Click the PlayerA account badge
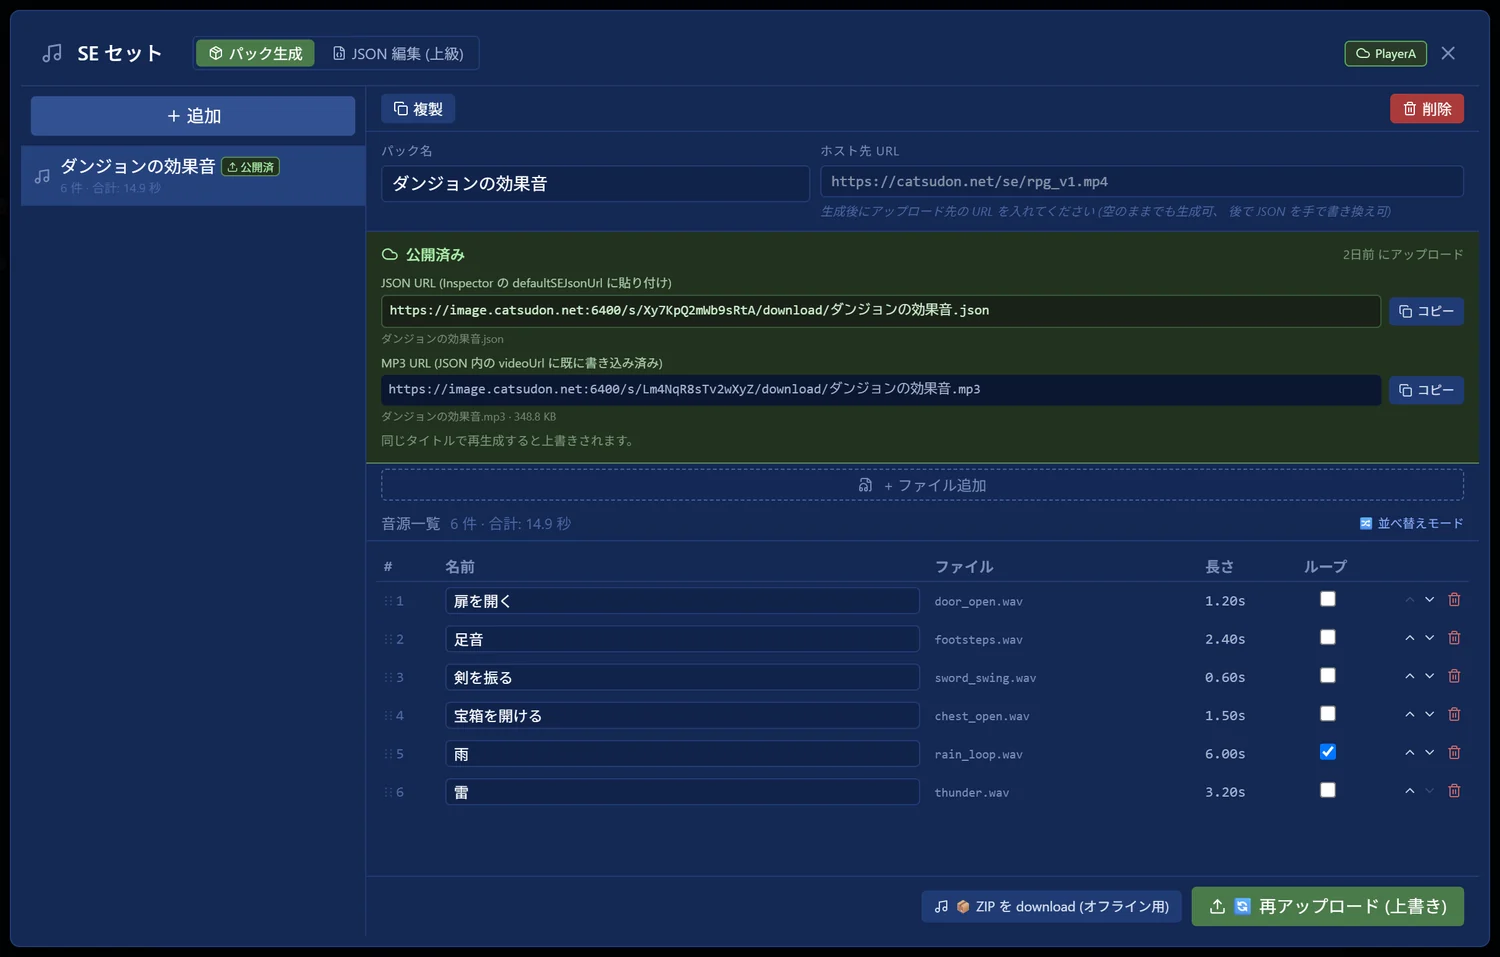Viewport: 1500px width, 957px height. click(x=1385, y=54)
